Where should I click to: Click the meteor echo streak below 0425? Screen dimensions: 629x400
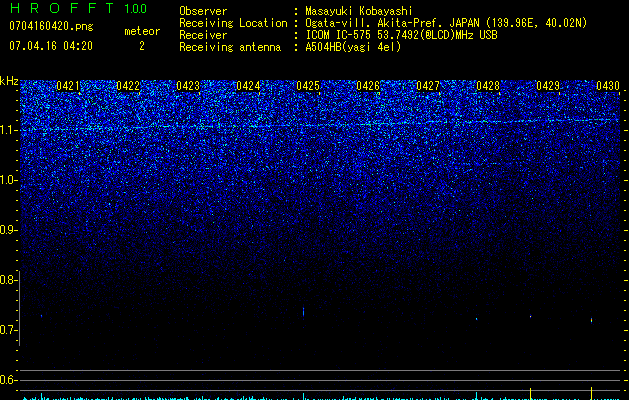303,312
